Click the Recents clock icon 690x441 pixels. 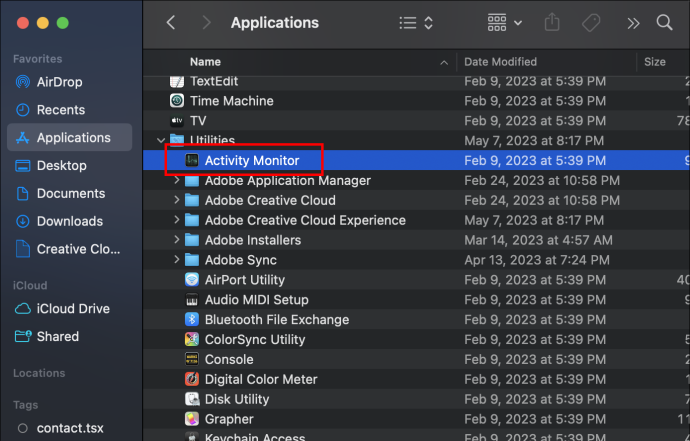pos(22,110)
